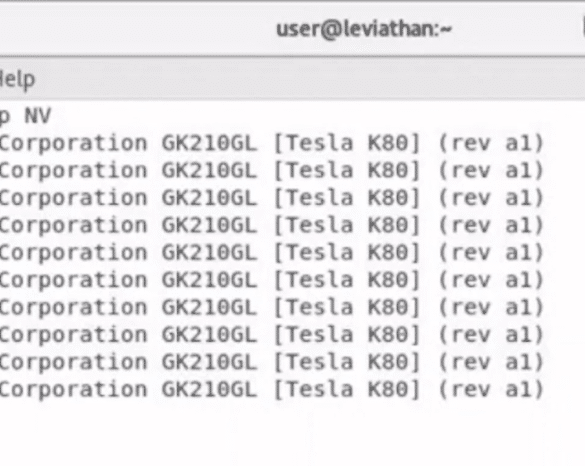Click the last Tesla K80 output line
This screenshot has width=585, height=466.
click(x=271, y=390)
